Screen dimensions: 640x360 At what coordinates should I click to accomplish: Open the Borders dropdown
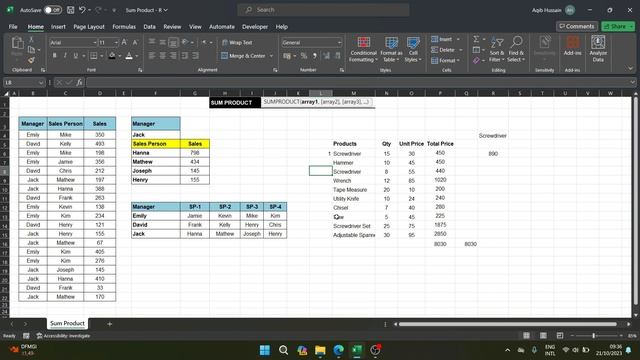[102, 56]
